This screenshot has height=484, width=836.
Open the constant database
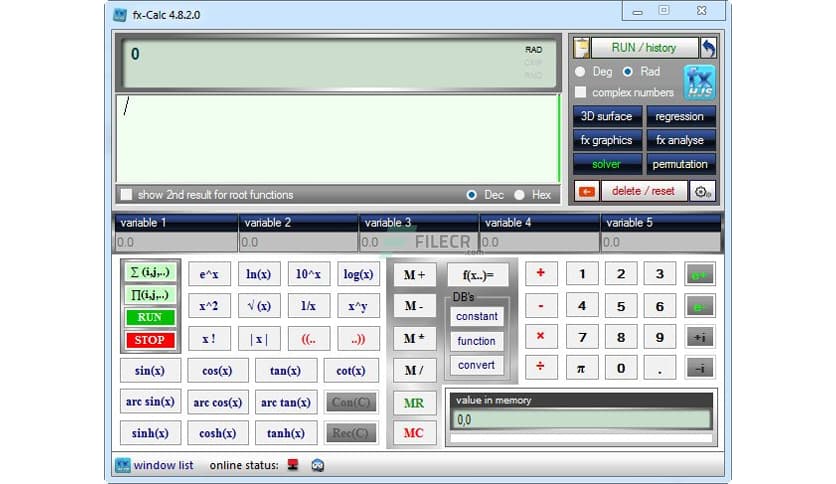[477, 317]
